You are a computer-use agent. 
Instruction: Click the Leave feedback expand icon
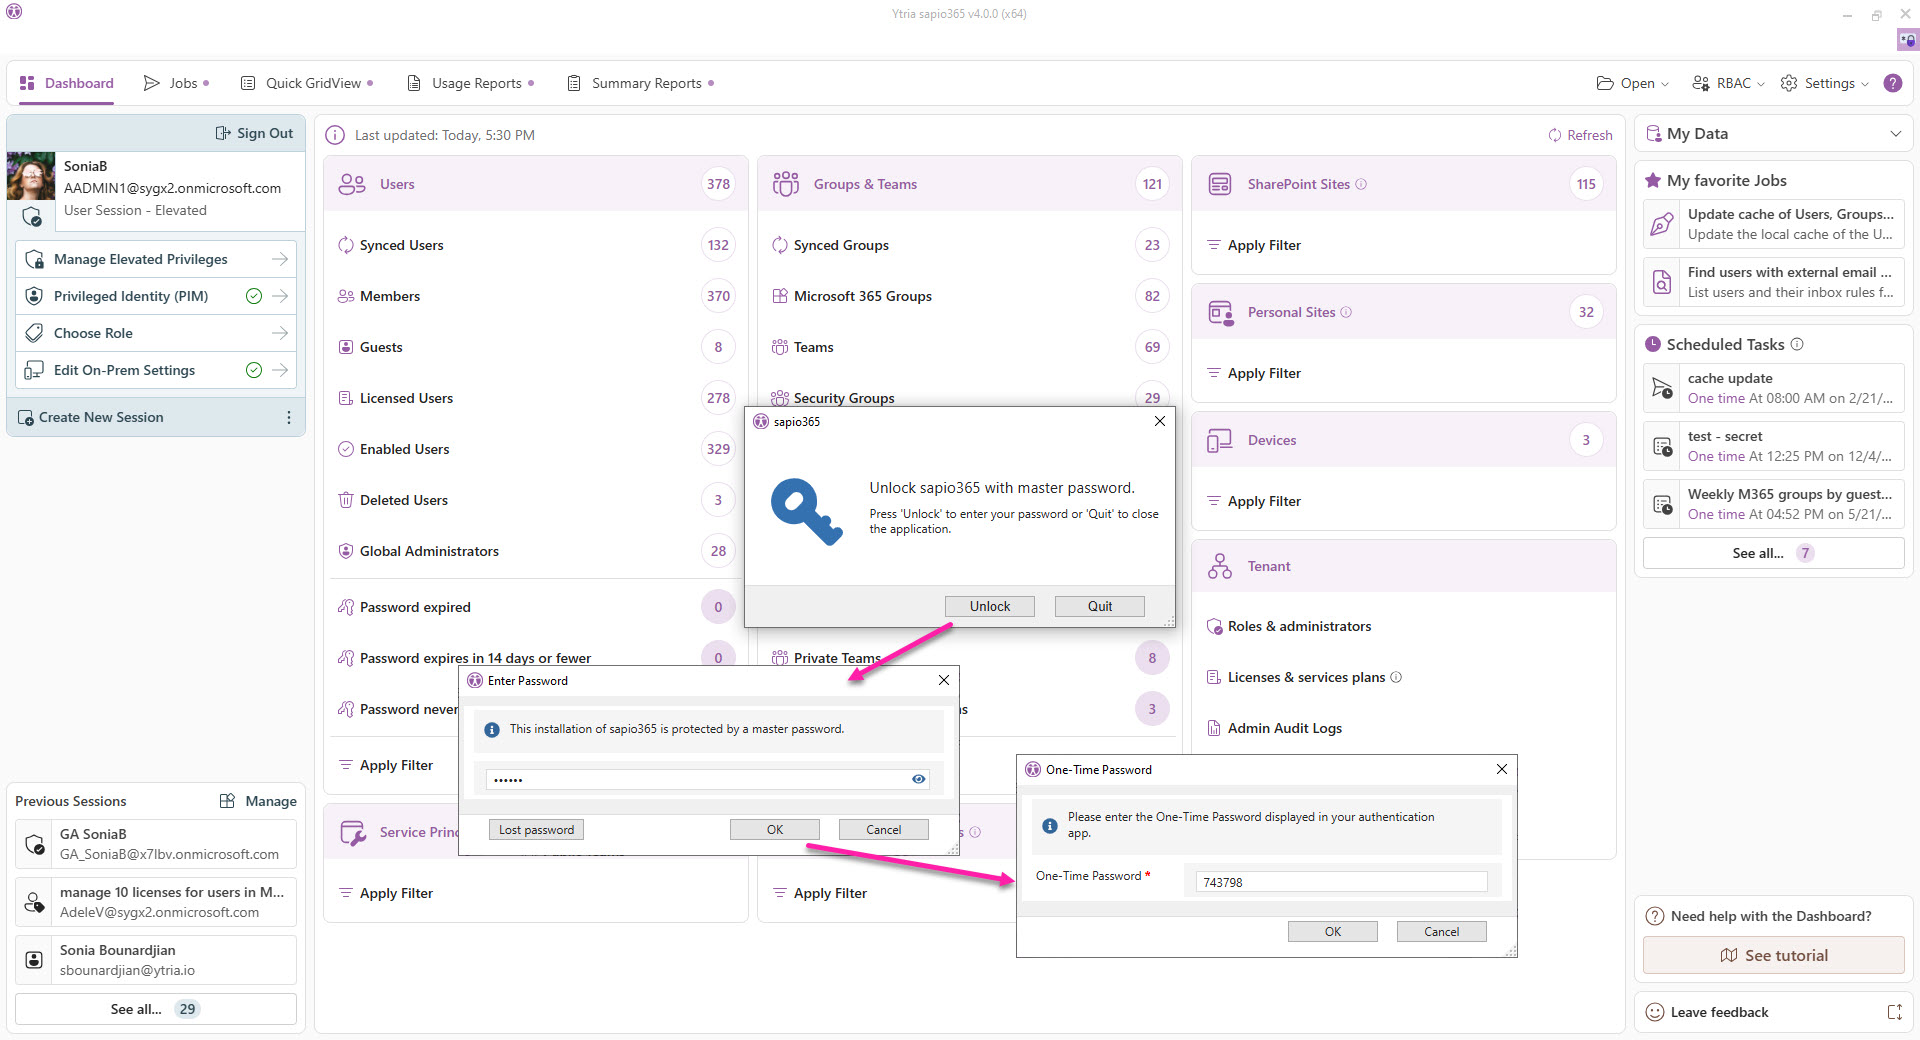tap(1894, 1012)
